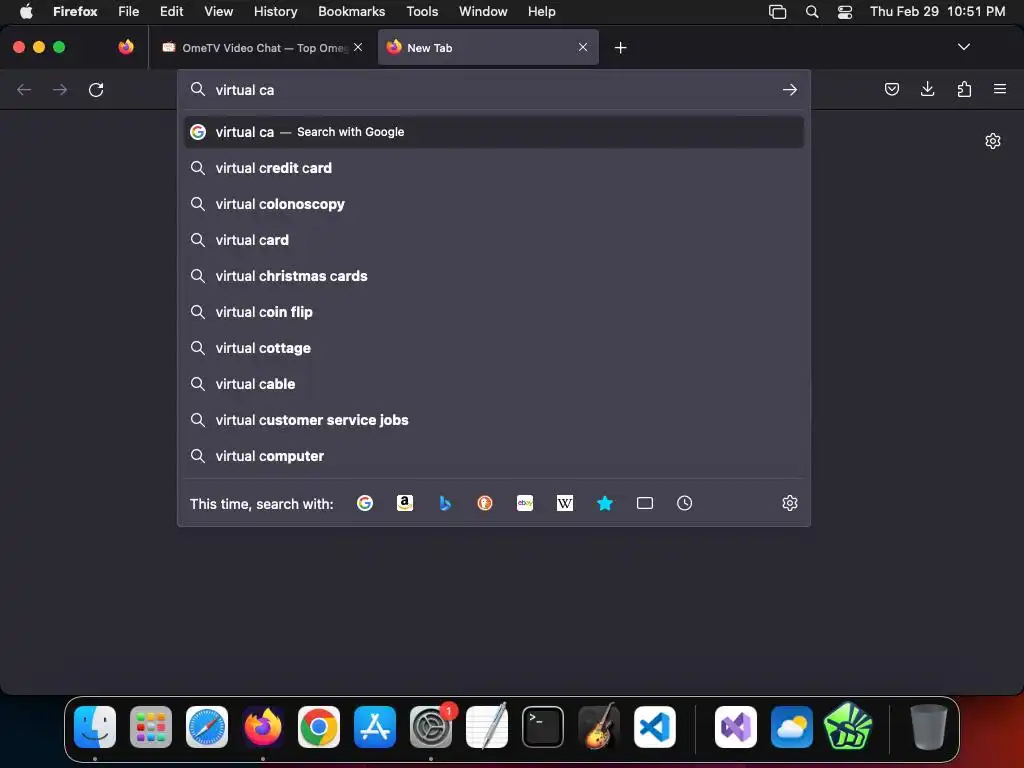Open a new tab with plus button

(620, 48)
